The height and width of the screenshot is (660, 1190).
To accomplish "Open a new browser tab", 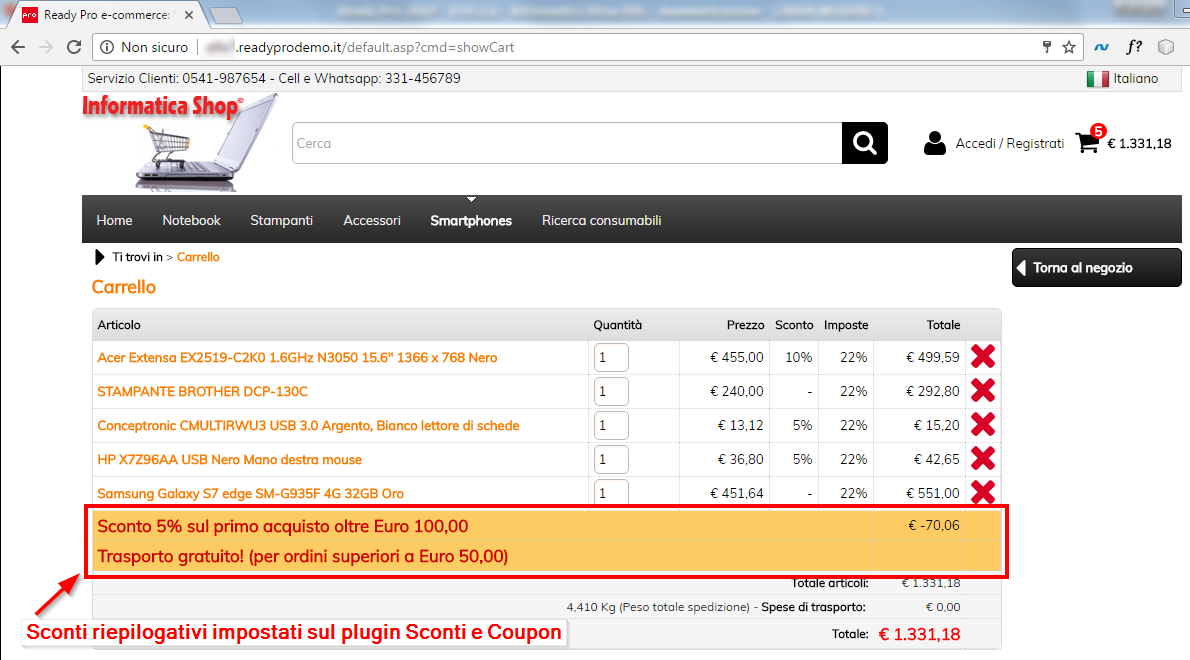I will [225, 15].
